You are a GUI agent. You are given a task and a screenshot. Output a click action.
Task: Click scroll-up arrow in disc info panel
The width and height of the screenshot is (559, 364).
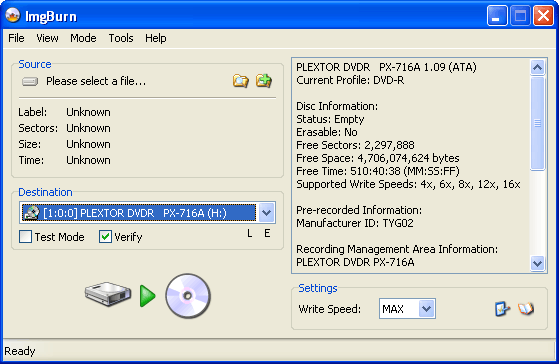click(x=537, y=67)
